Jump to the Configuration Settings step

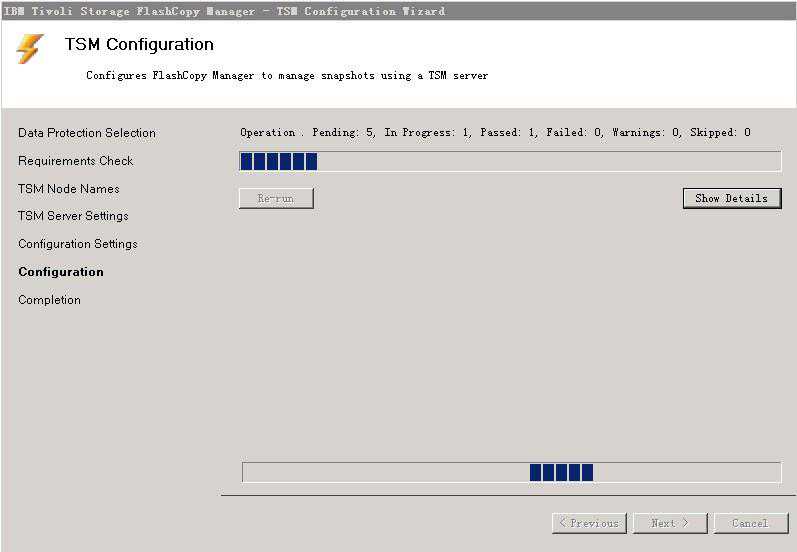click(x=78, y=244)
